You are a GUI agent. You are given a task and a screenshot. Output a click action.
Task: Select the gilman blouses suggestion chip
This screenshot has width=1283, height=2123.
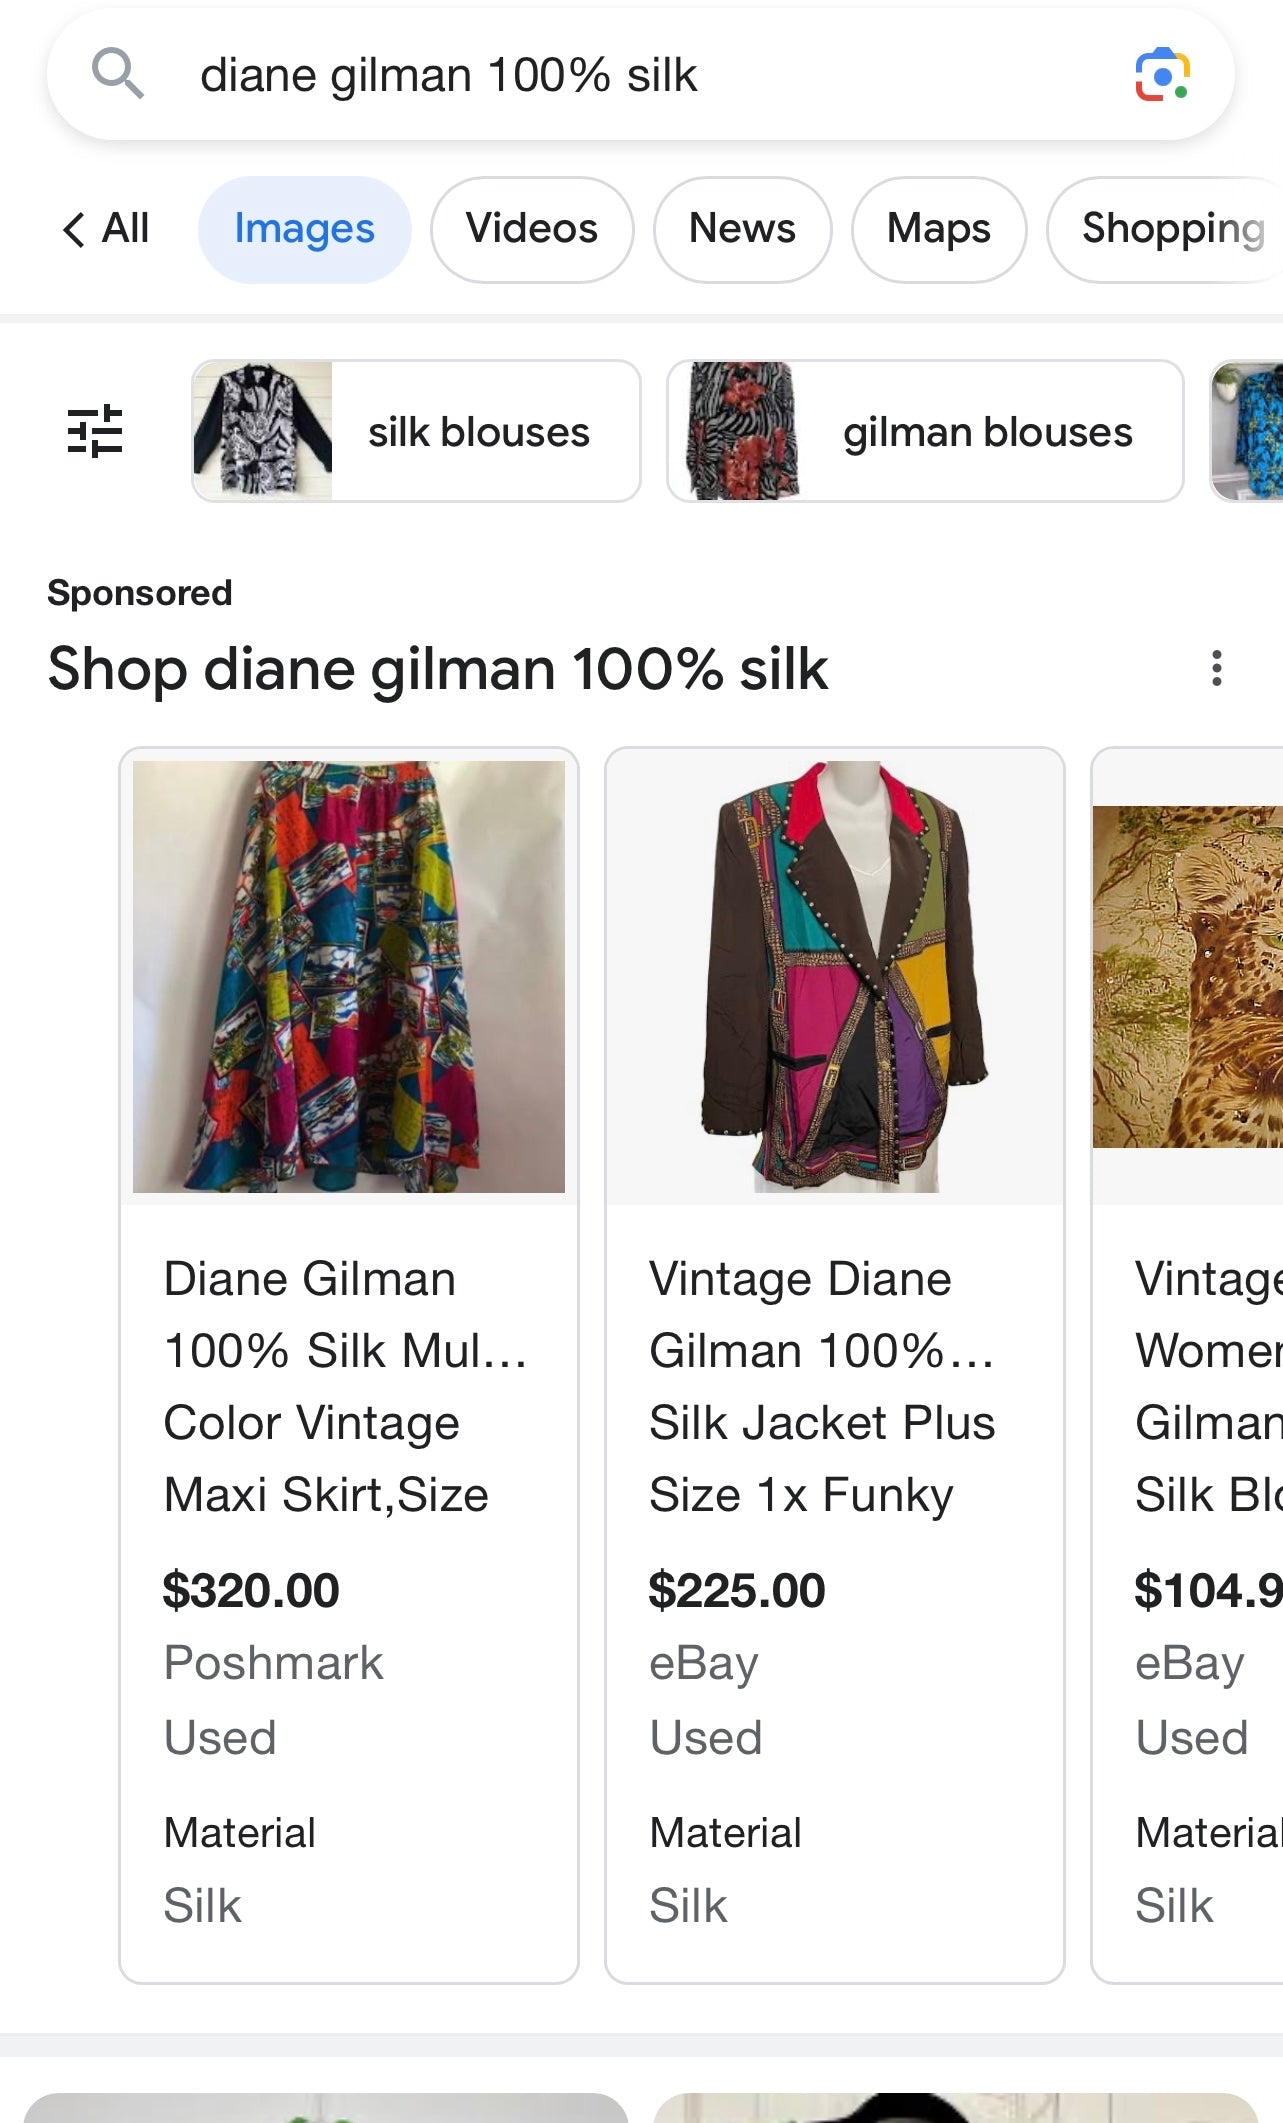(925, 431)
